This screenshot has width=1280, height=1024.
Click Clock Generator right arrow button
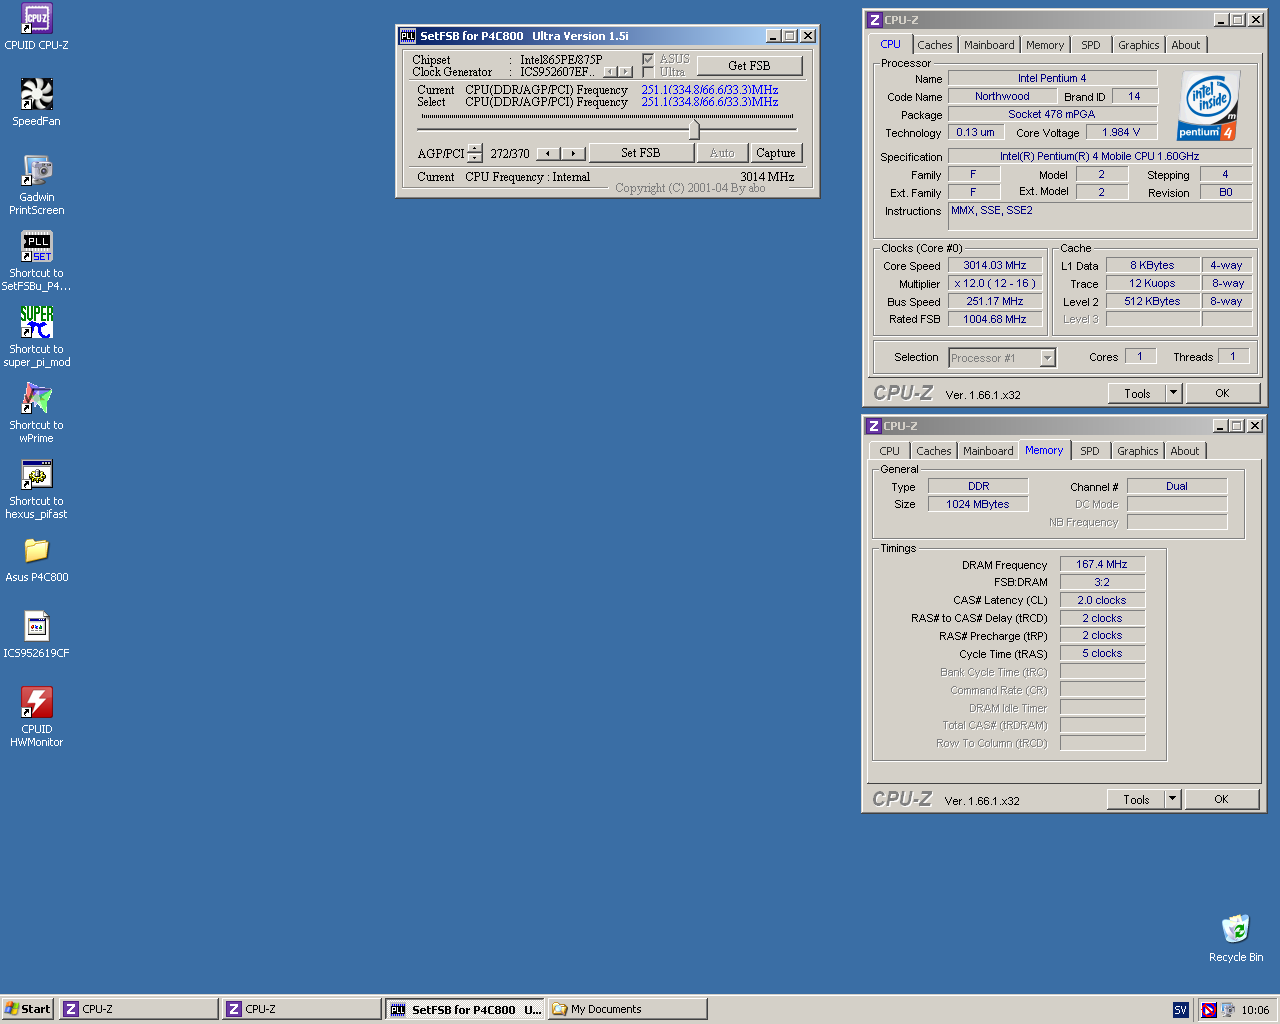coord(626,72)
